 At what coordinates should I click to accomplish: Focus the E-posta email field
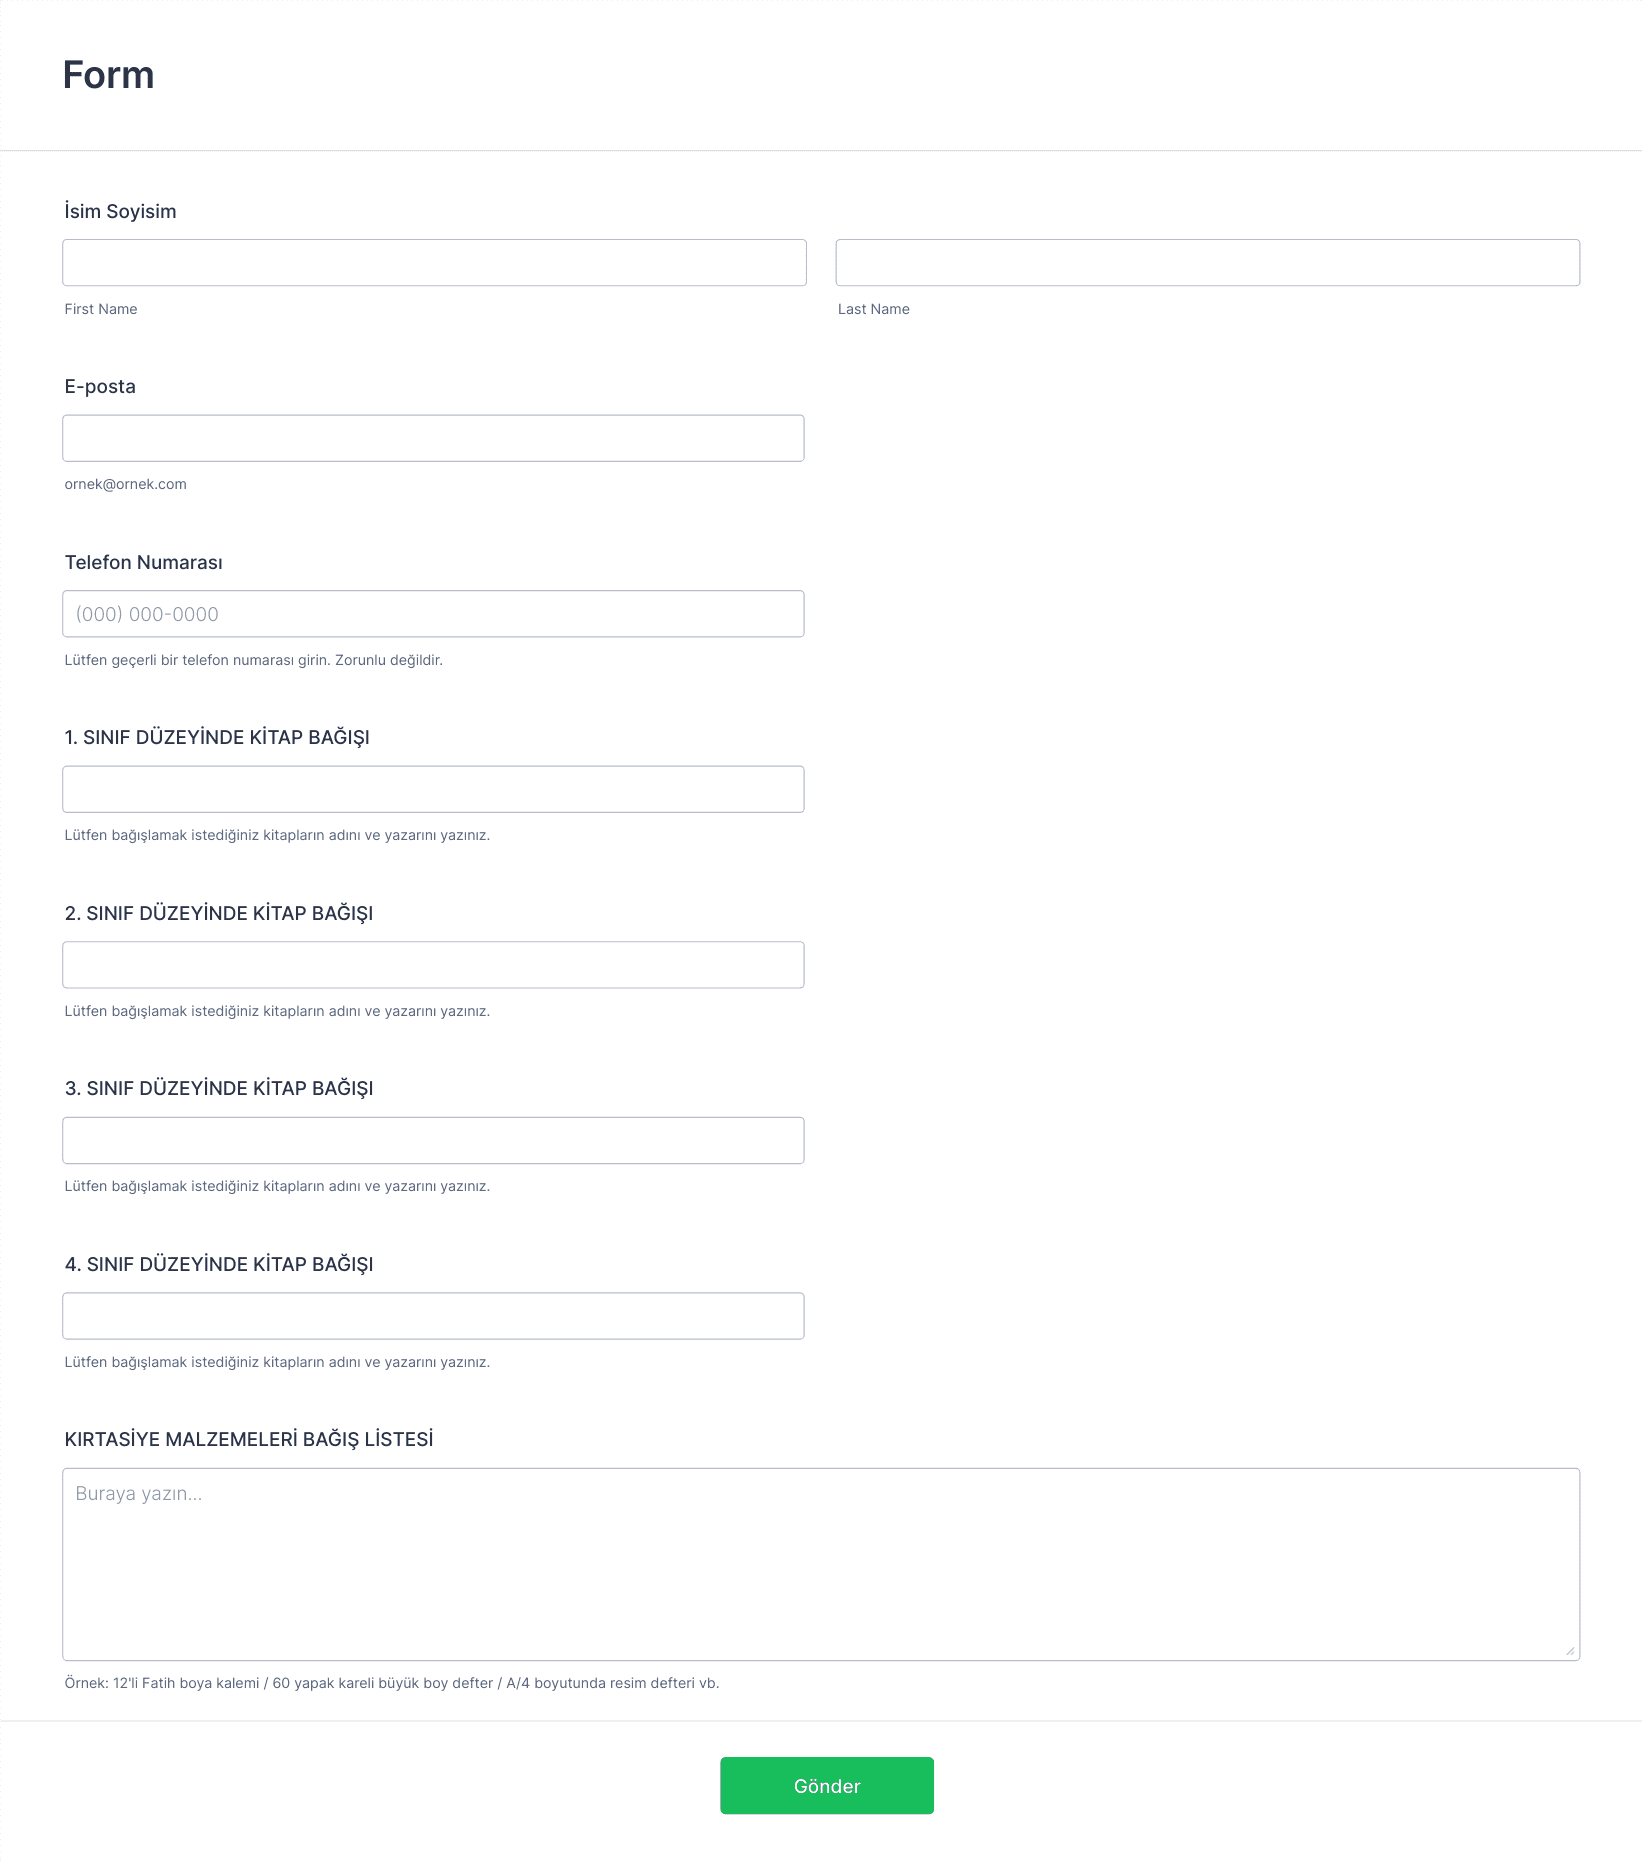tap(433, 438)
